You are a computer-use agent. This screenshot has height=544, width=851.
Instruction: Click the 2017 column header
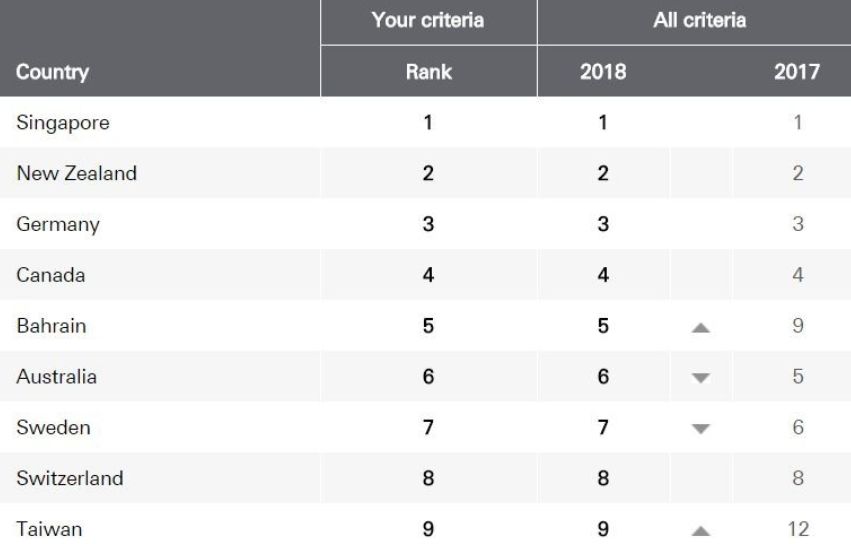tap(797, 72)
